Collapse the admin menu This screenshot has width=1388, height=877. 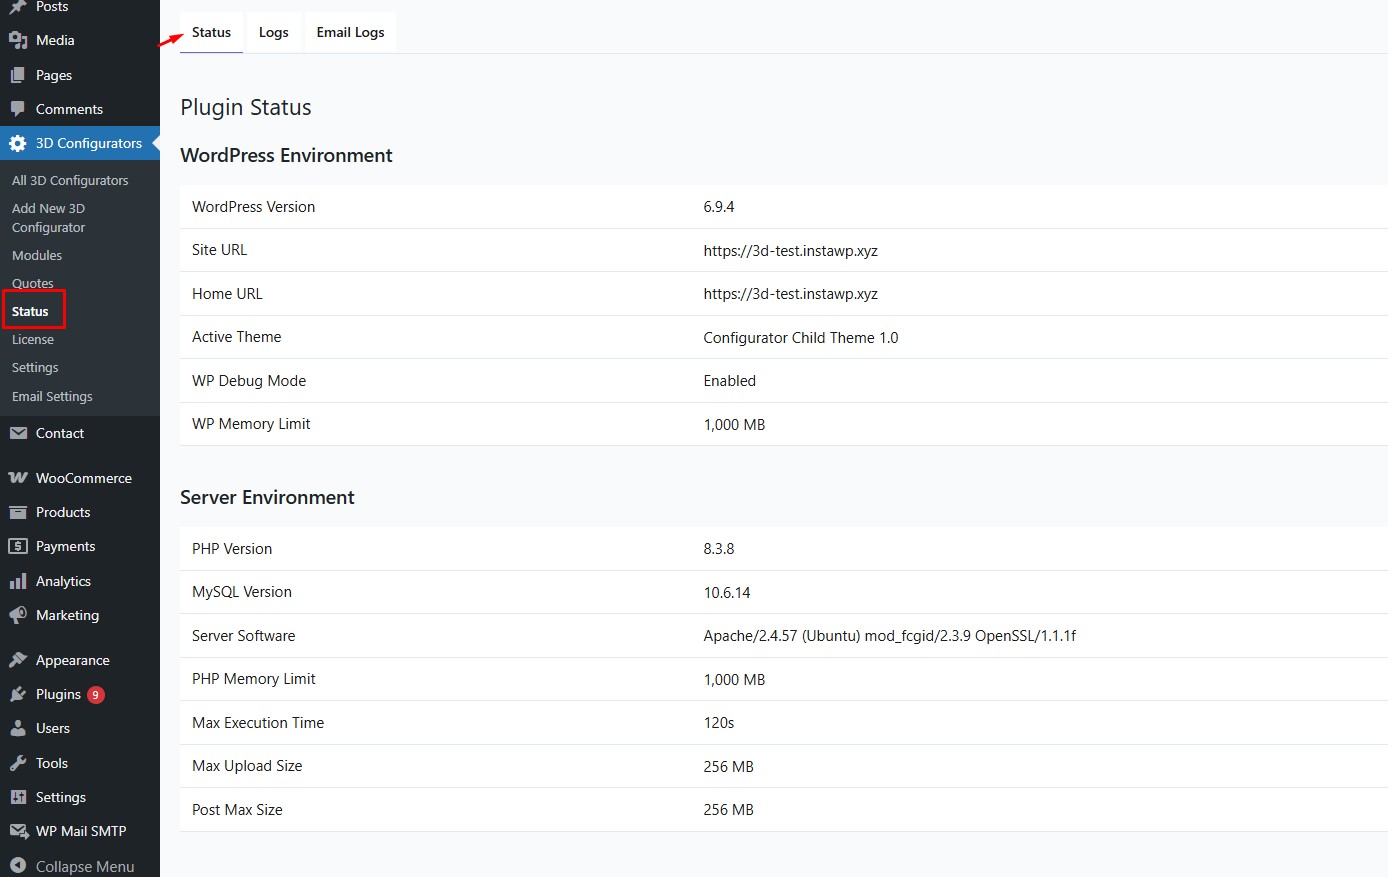[72, 866]
